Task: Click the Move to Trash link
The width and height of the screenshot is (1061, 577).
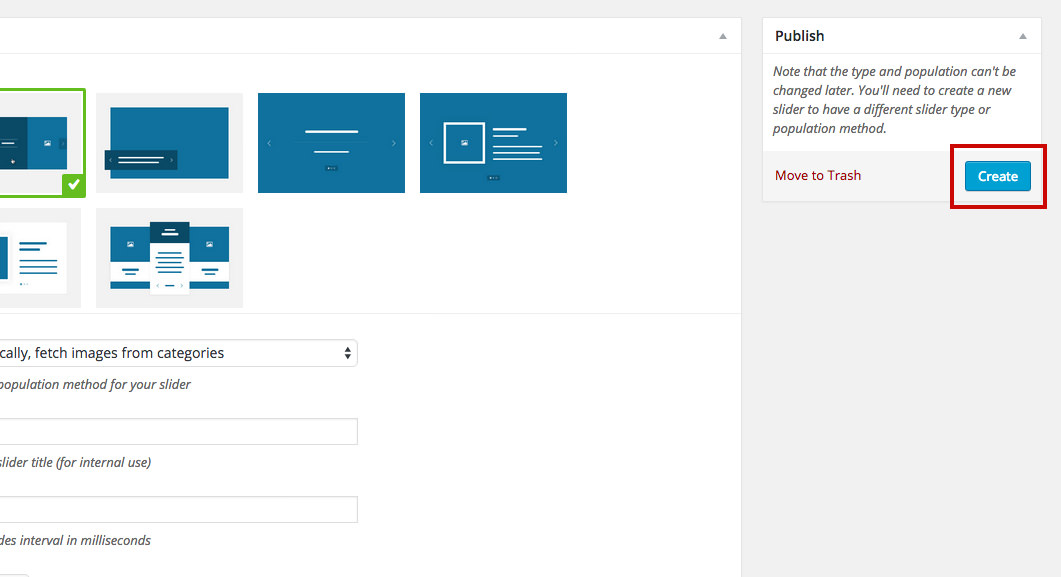Action: [x=817, y=175]
